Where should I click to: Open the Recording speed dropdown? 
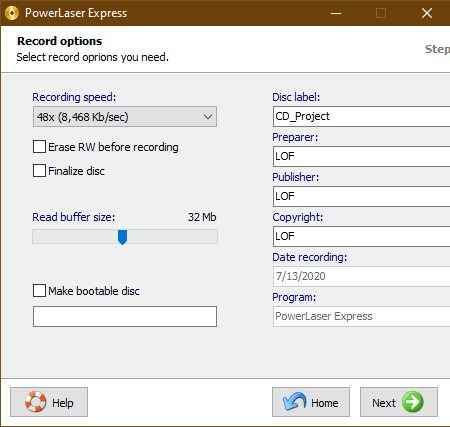[125, 117]
